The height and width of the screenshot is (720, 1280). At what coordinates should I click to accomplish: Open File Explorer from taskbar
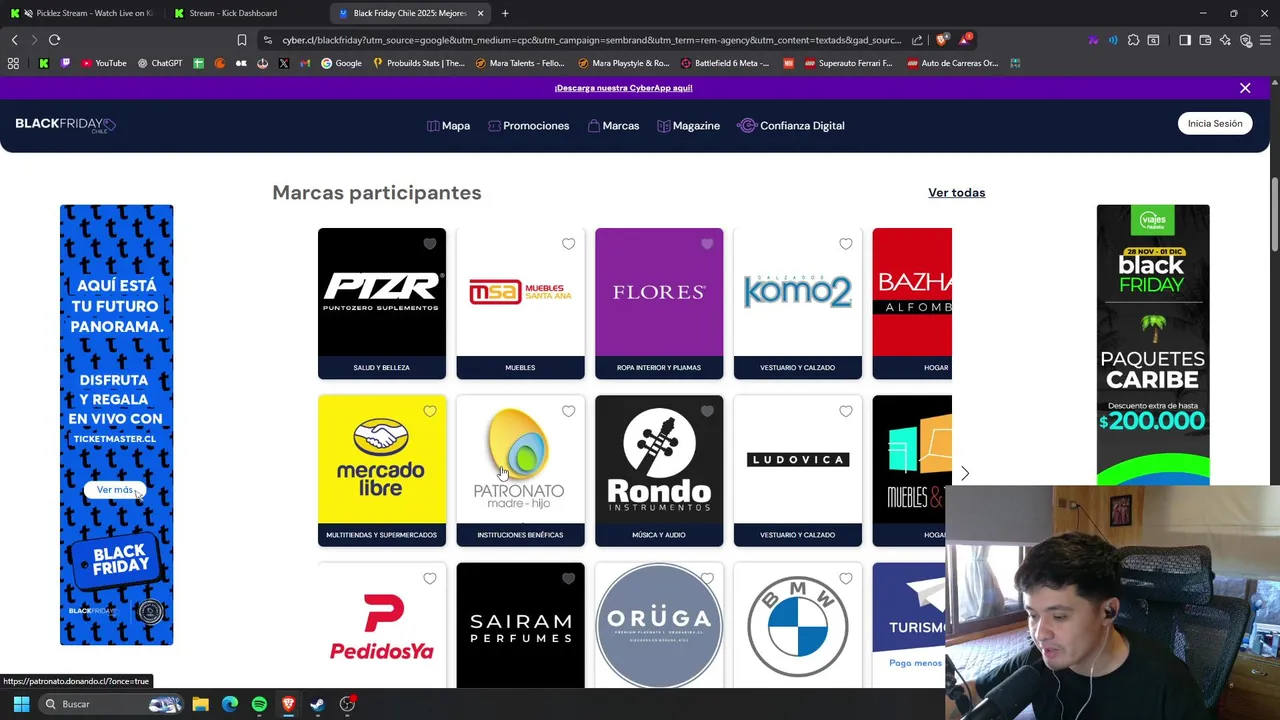pos(200,704)
